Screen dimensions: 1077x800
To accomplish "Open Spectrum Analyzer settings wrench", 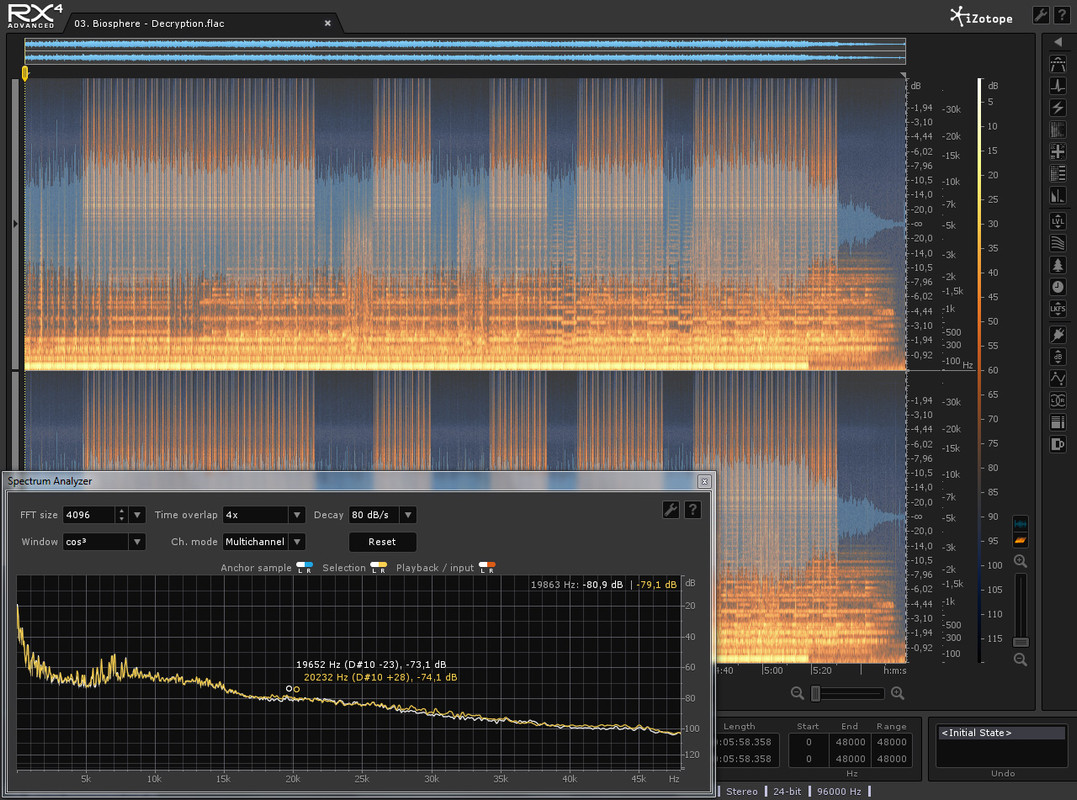I will click(671, 510).
